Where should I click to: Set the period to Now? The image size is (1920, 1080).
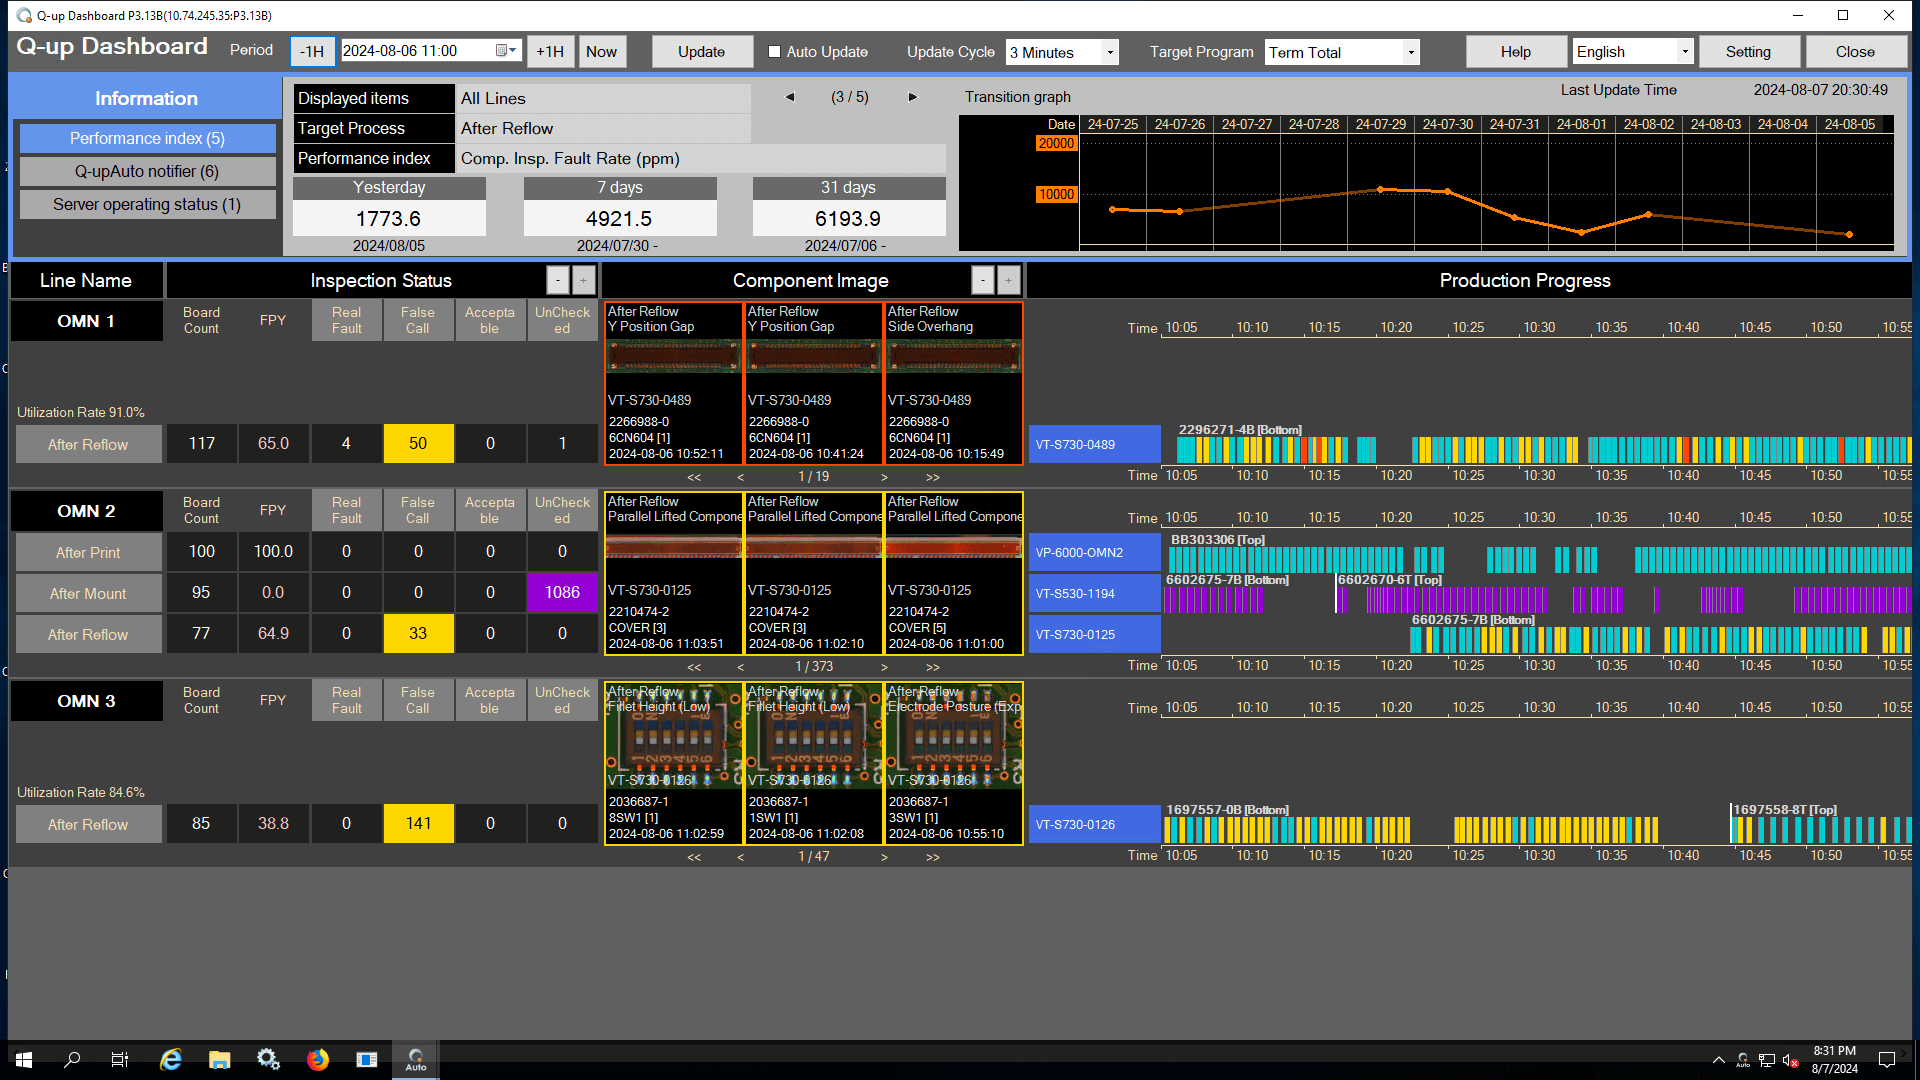tap(601, 52)
